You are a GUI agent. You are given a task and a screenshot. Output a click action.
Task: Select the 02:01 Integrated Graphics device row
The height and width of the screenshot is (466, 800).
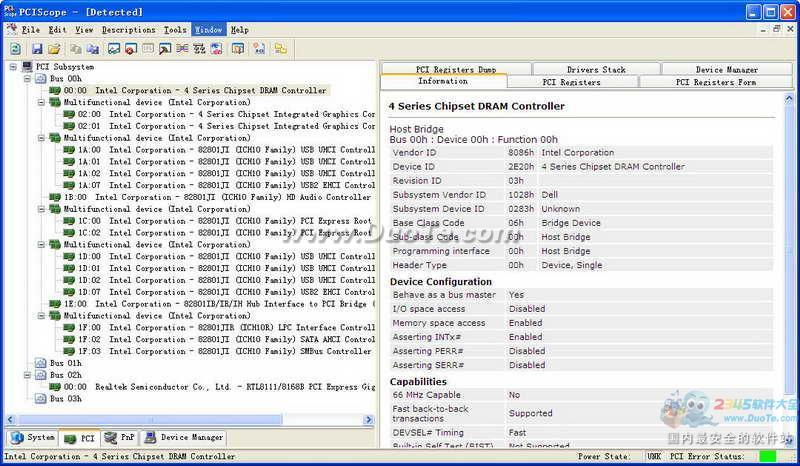point(218,126)
